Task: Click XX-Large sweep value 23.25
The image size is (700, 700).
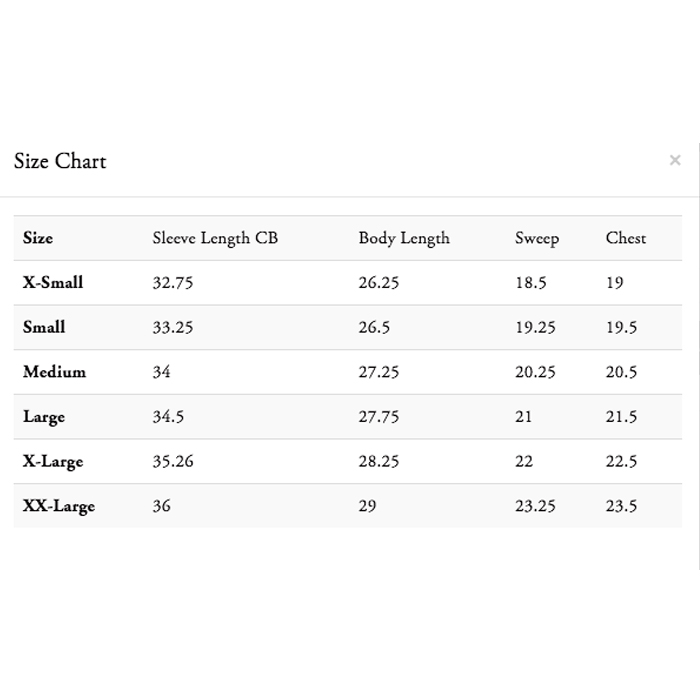Action: pyautogui.click(x=535, y=506)
